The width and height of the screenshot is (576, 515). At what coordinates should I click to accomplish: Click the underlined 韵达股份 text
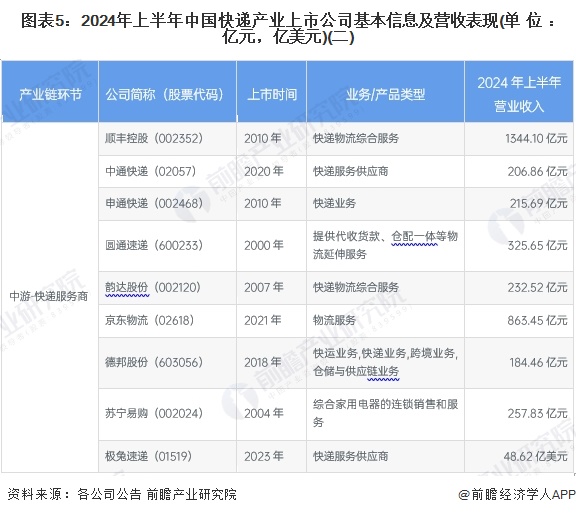tap(126, 287)
